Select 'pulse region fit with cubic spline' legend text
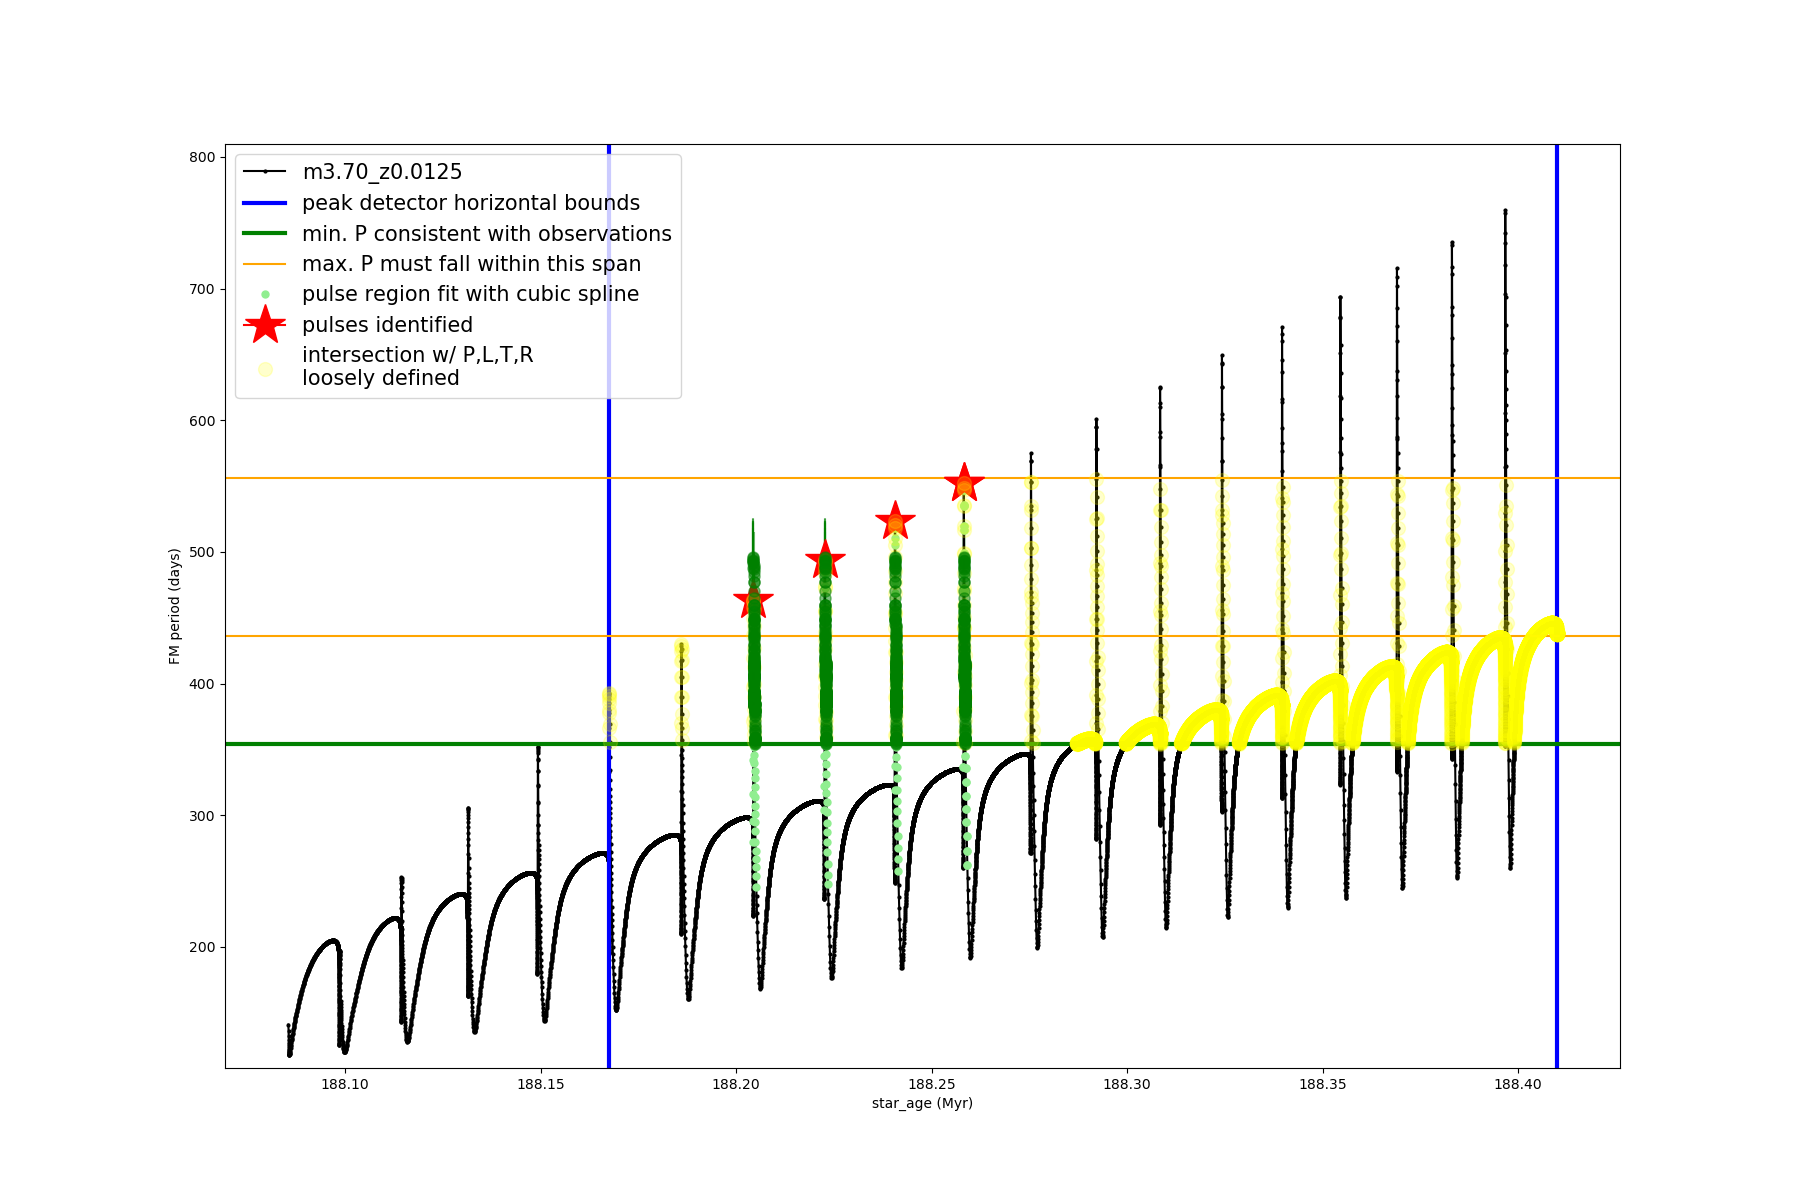Image resolution: width=1800 pixels, height=1200 pixels. coord(470,294)
